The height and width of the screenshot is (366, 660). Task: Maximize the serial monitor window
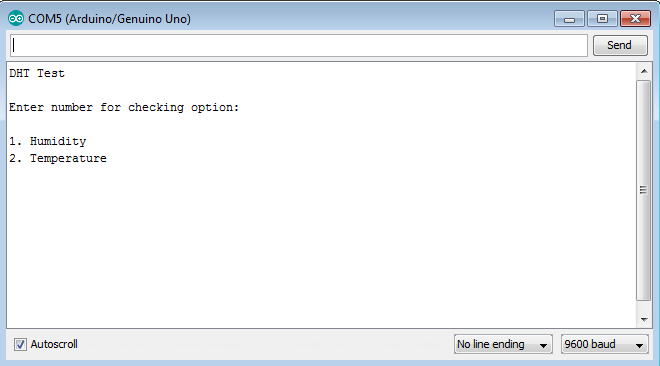(602, 19)
